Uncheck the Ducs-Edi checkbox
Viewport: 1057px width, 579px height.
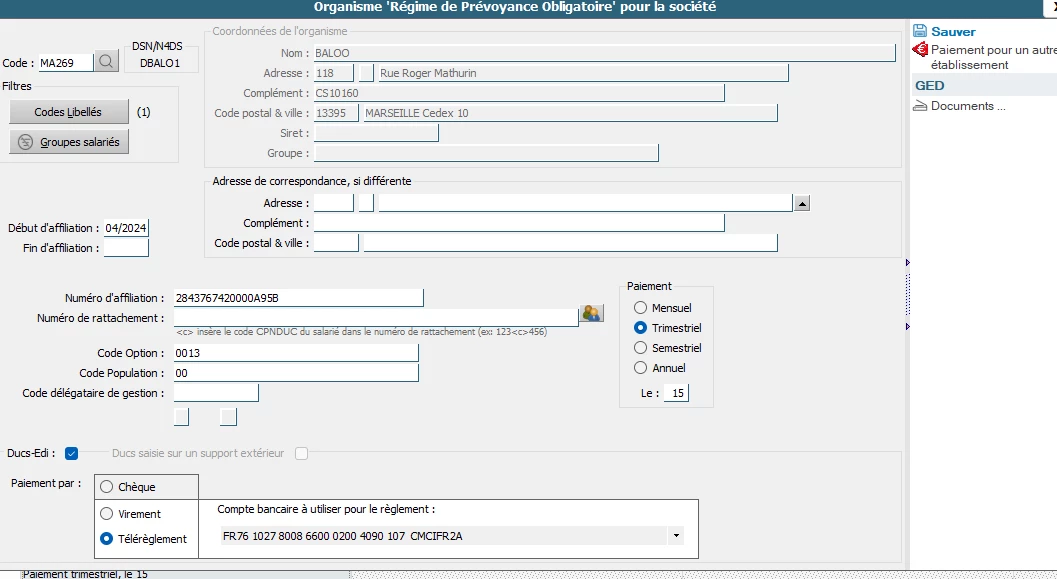(x=71, y=454)
